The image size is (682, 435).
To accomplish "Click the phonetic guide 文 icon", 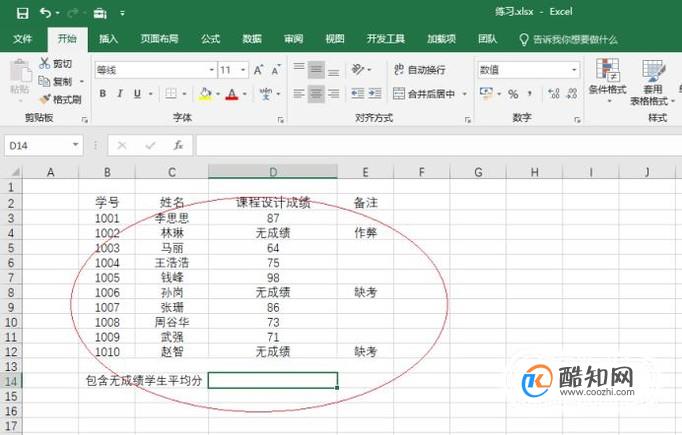I will tap(266, 94).
